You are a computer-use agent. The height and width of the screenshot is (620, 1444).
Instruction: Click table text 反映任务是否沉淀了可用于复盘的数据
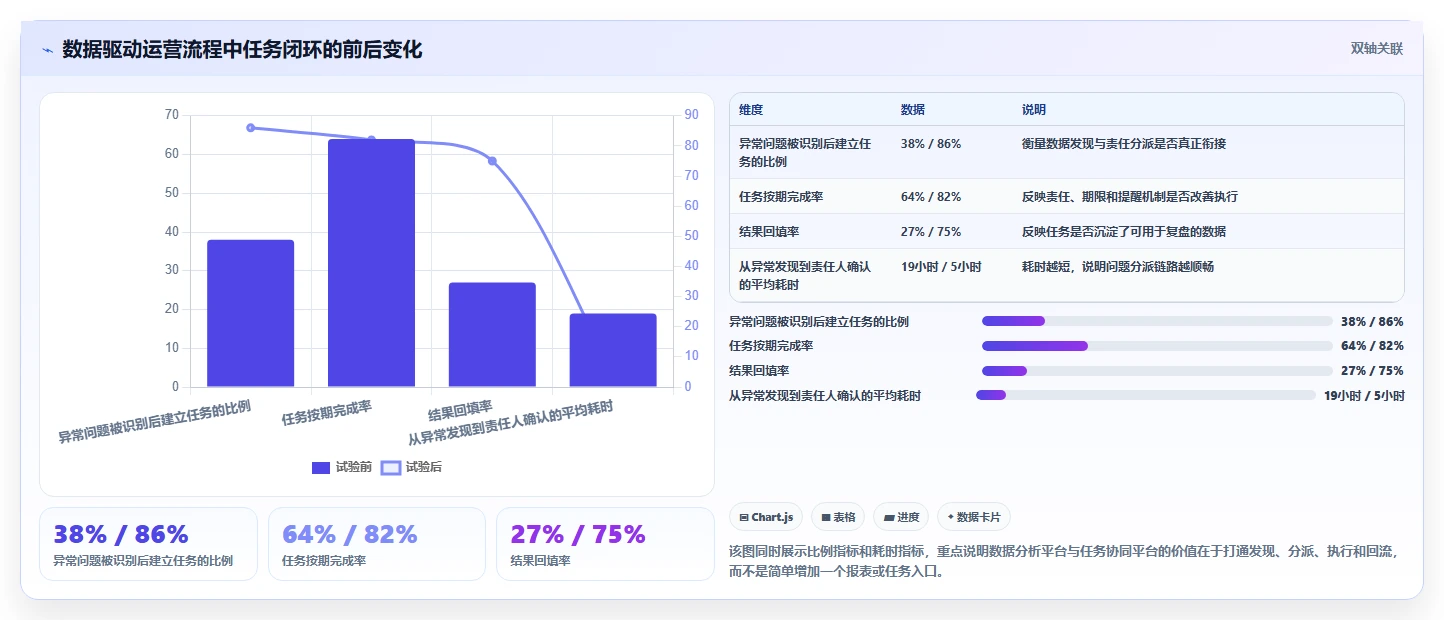1124,232
